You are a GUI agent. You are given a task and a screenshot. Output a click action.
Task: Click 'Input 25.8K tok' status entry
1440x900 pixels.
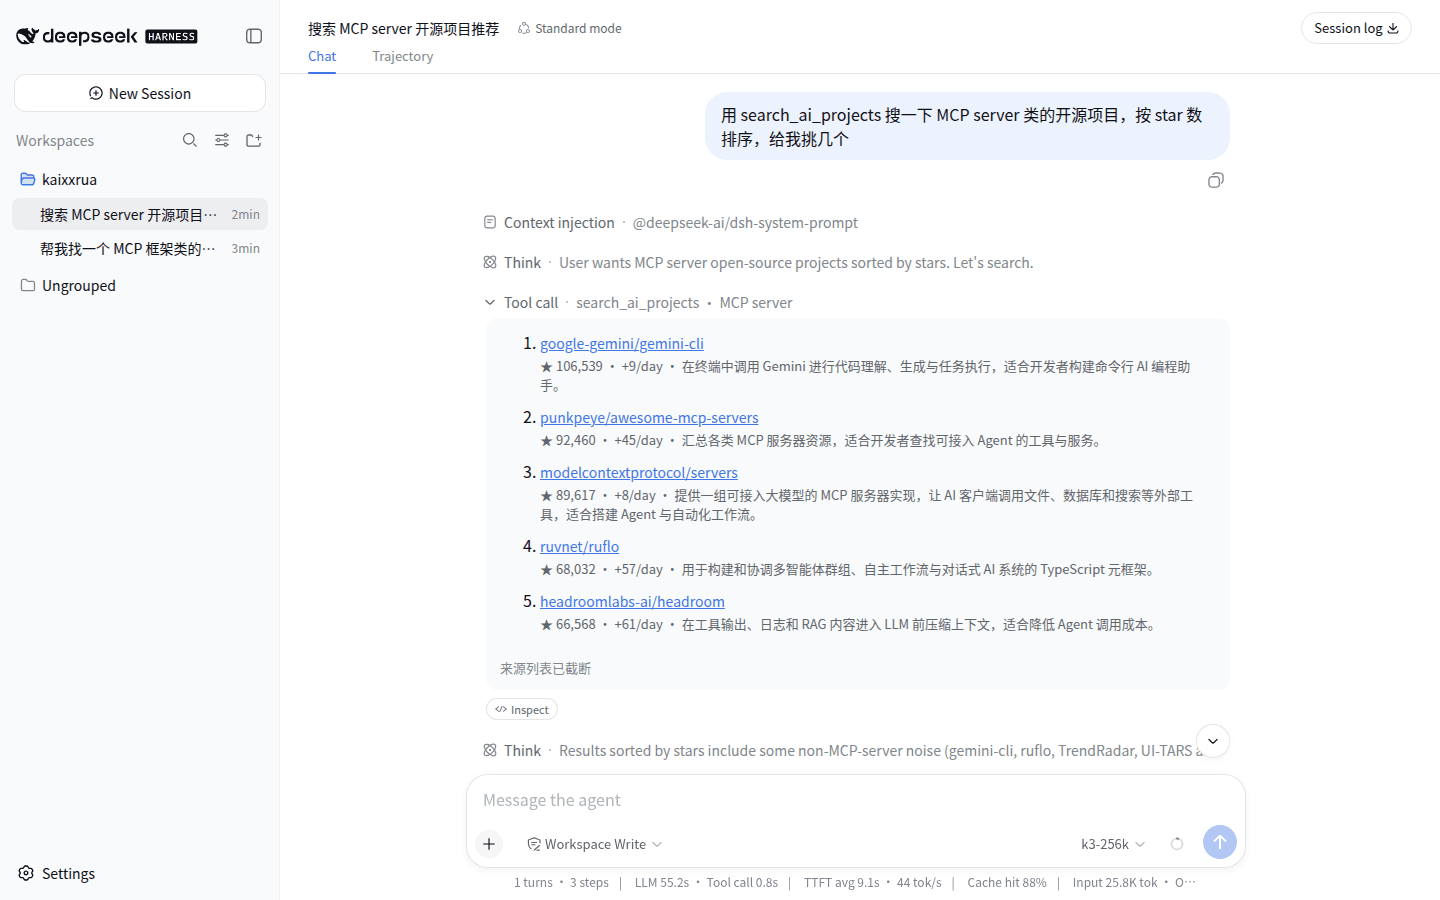click(1115, 882)
